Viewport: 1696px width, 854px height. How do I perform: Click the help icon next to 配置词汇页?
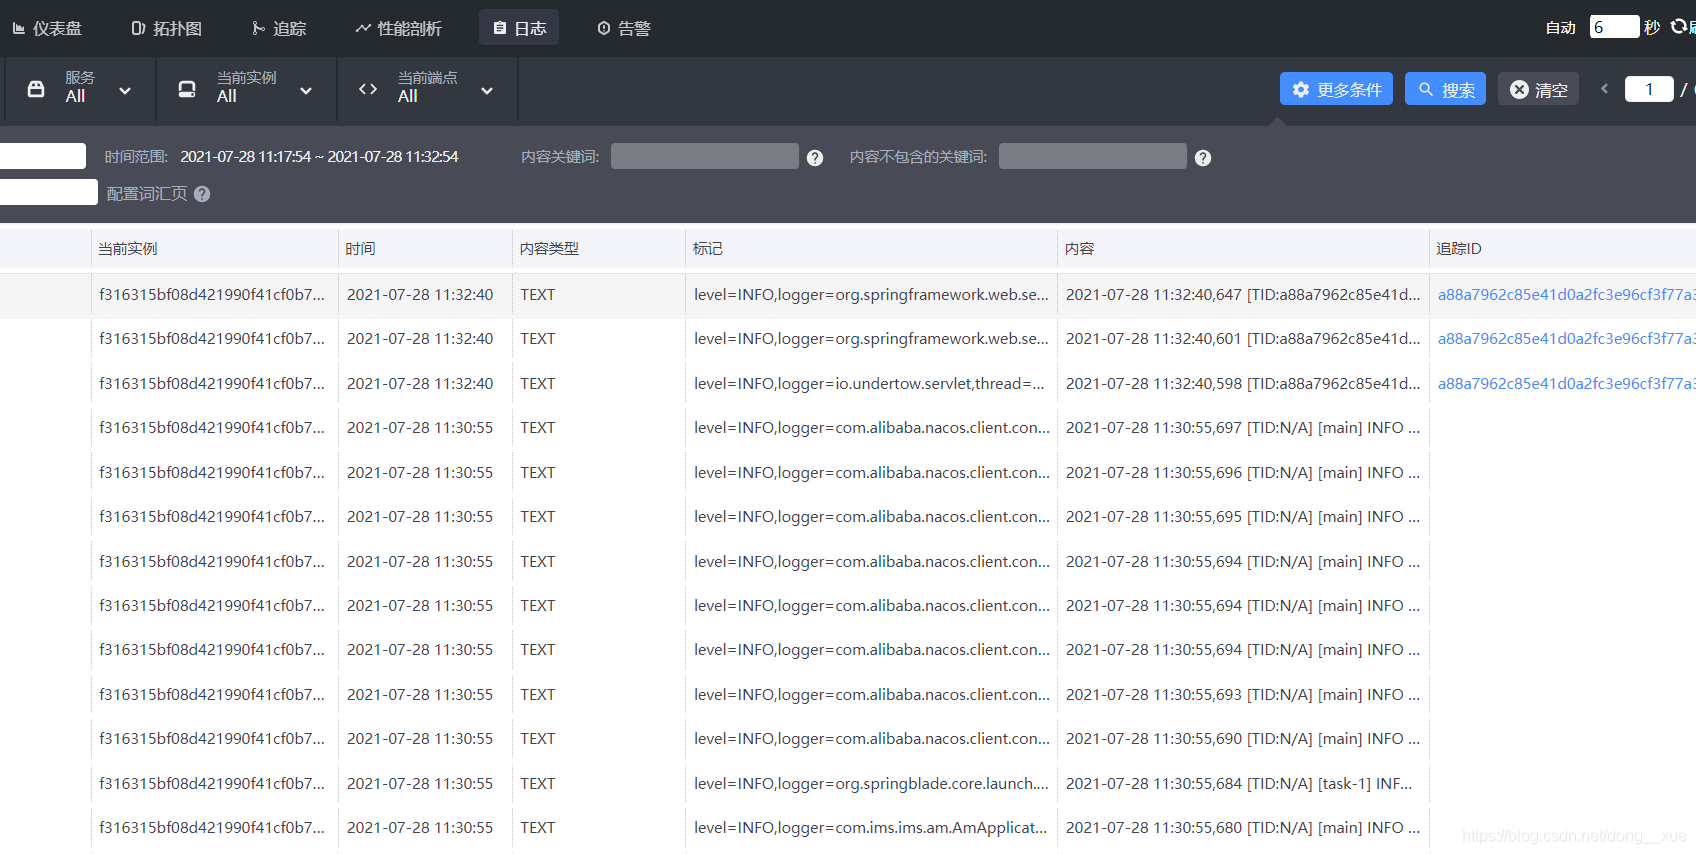click(x=202, y=194)
